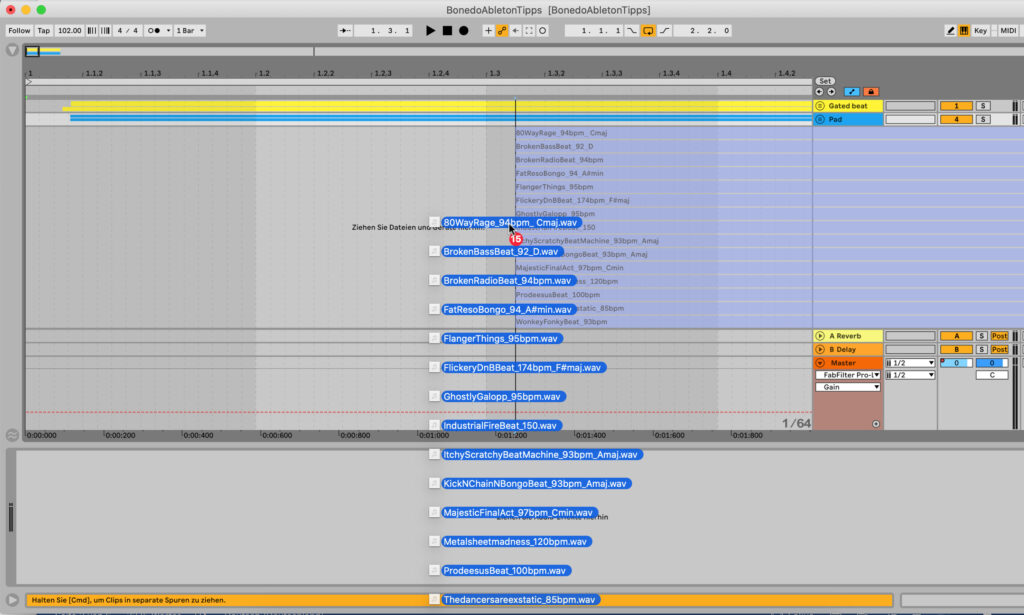The width and height of the screenshot is (1024, 615).
Task: Click the Tap tempo button
Action: coord(44,31)
